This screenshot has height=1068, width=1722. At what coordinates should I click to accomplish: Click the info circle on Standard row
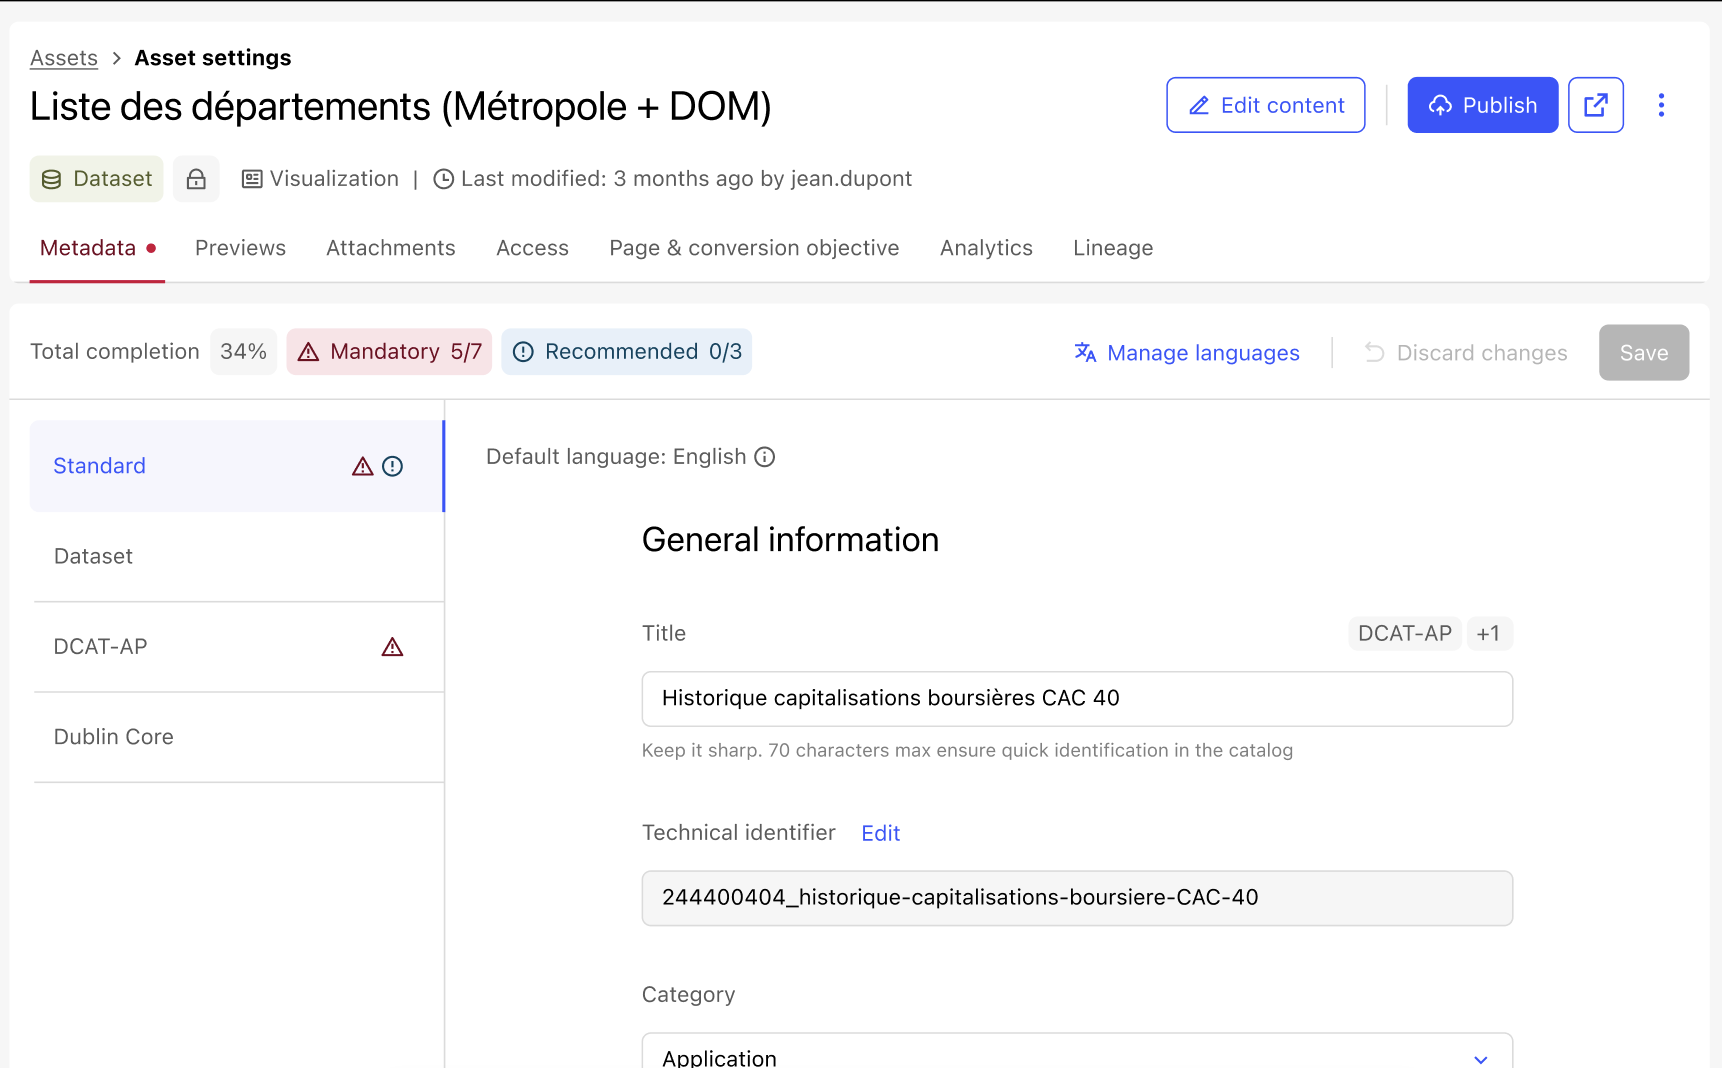393,466
